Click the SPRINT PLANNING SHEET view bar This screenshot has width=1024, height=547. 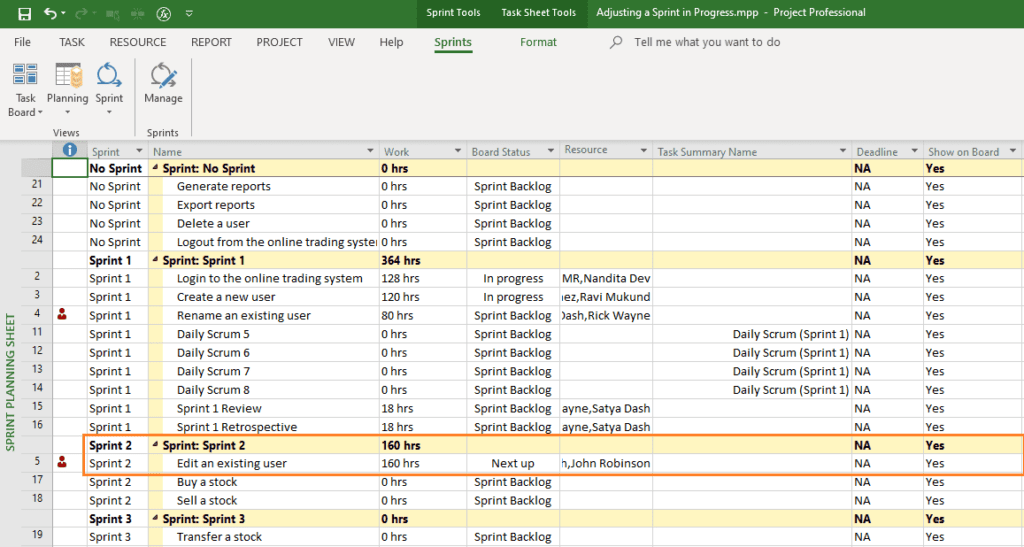(x=10, y=383)
